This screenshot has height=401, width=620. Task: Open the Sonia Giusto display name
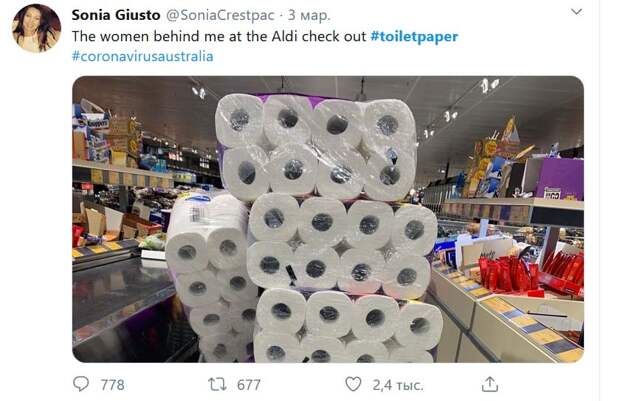pos(116,15)
